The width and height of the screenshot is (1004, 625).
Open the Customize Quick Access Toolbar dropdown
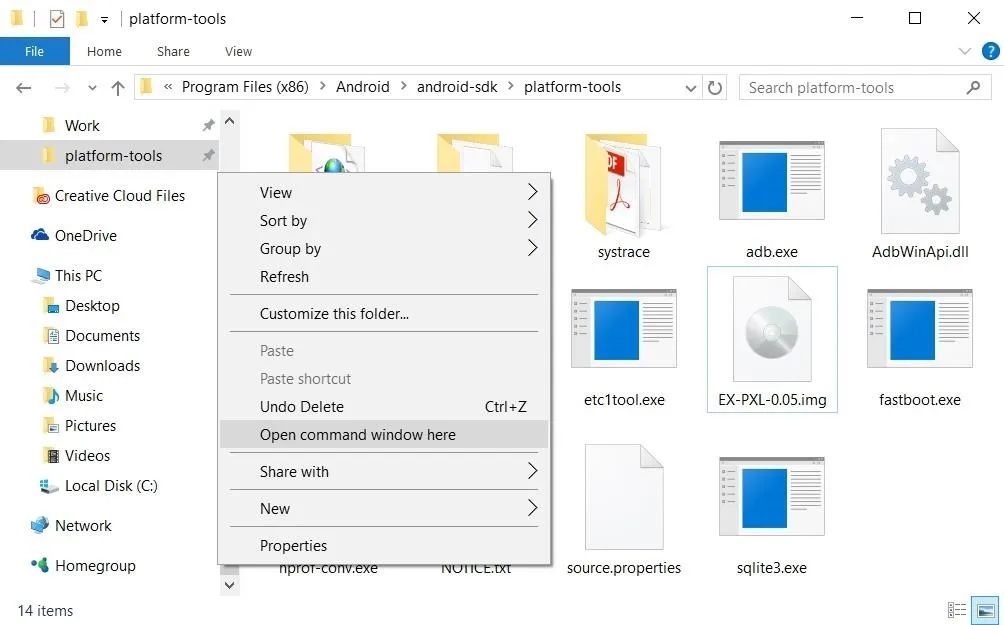click(x=104, y=20)
